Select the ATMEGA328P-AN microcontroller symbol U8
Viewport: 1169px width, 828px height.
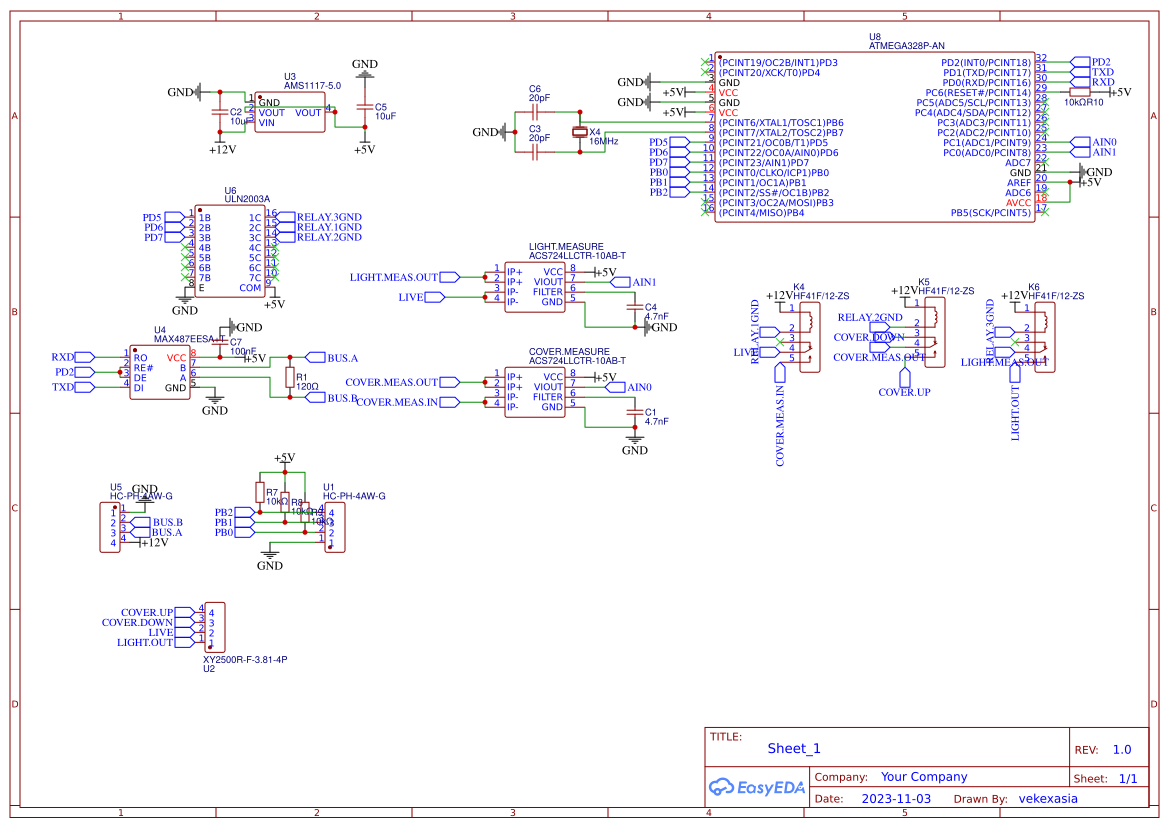875,140
